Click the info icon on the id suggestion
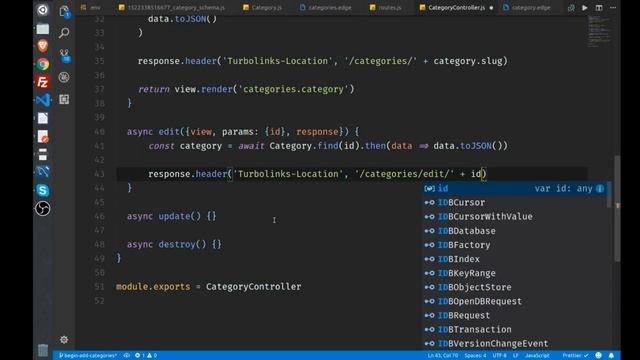The image size is (640, 360). click(x=600, y=189)
